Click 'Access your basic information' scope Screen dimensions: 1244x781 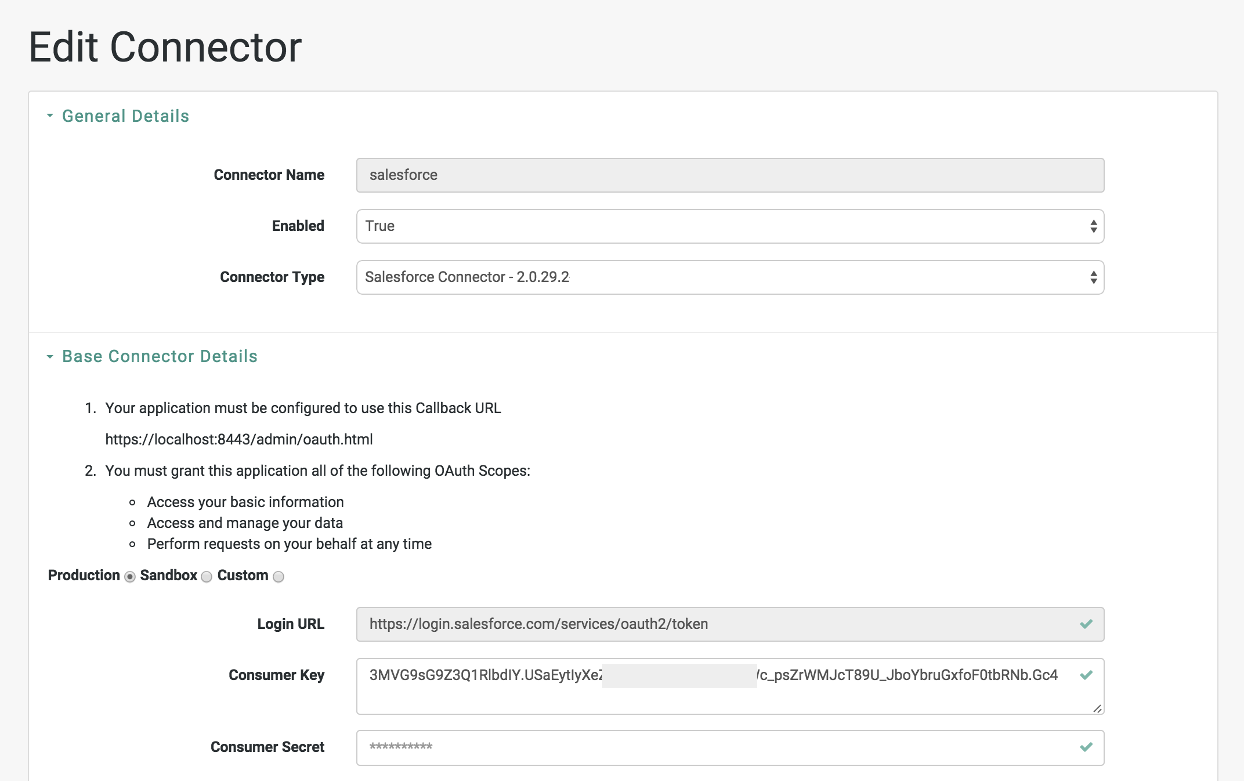[x=245, y=502]
